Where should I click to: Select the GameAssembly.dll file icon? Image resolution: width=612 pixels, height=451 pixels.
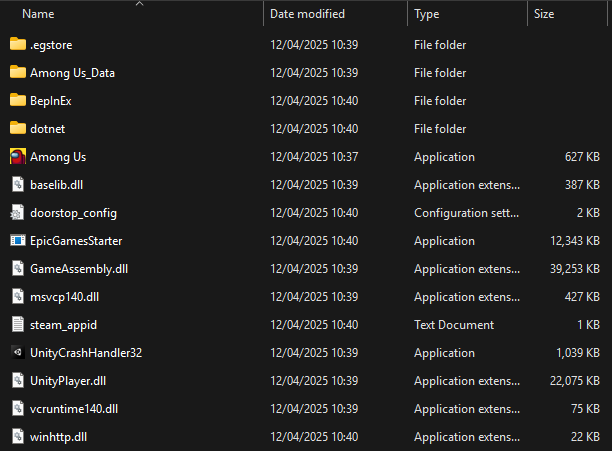tap(18, 269)
